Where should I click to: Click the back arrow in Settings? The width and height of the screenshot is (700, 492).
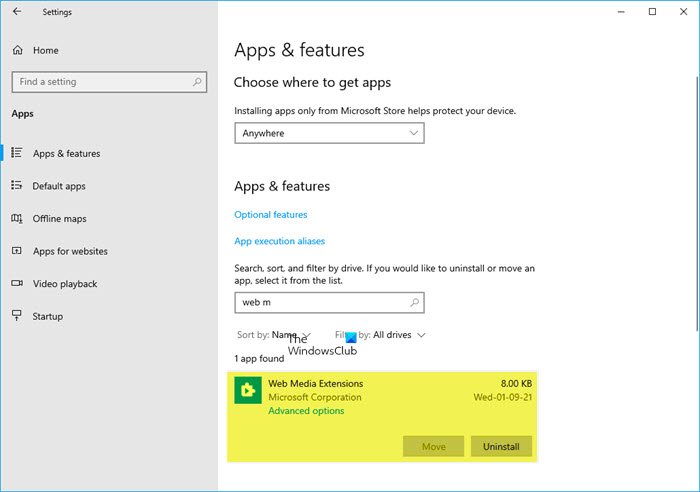click(17, 12)
